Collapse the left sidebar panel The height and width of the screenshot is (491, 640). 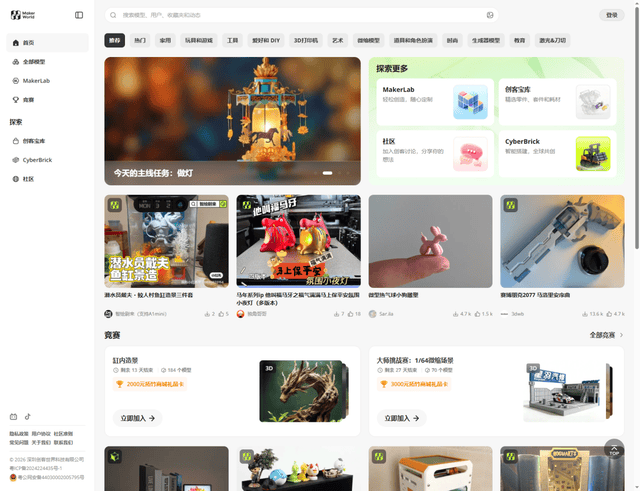coord(79,15)
